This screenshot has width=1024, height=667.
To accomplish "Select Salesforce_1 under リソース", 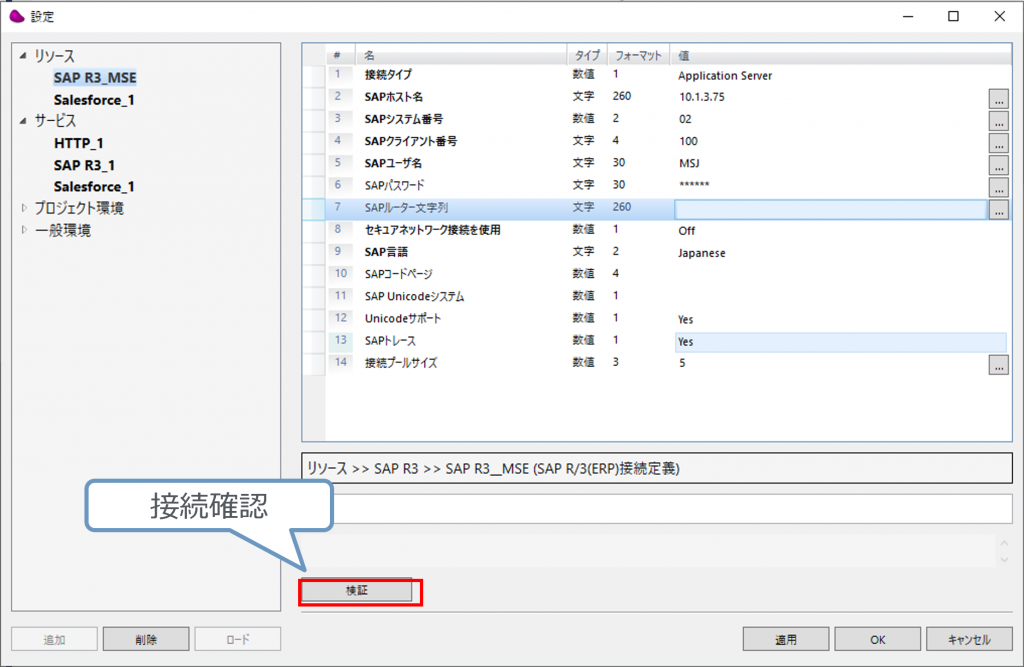I will (x=94, y=100).
